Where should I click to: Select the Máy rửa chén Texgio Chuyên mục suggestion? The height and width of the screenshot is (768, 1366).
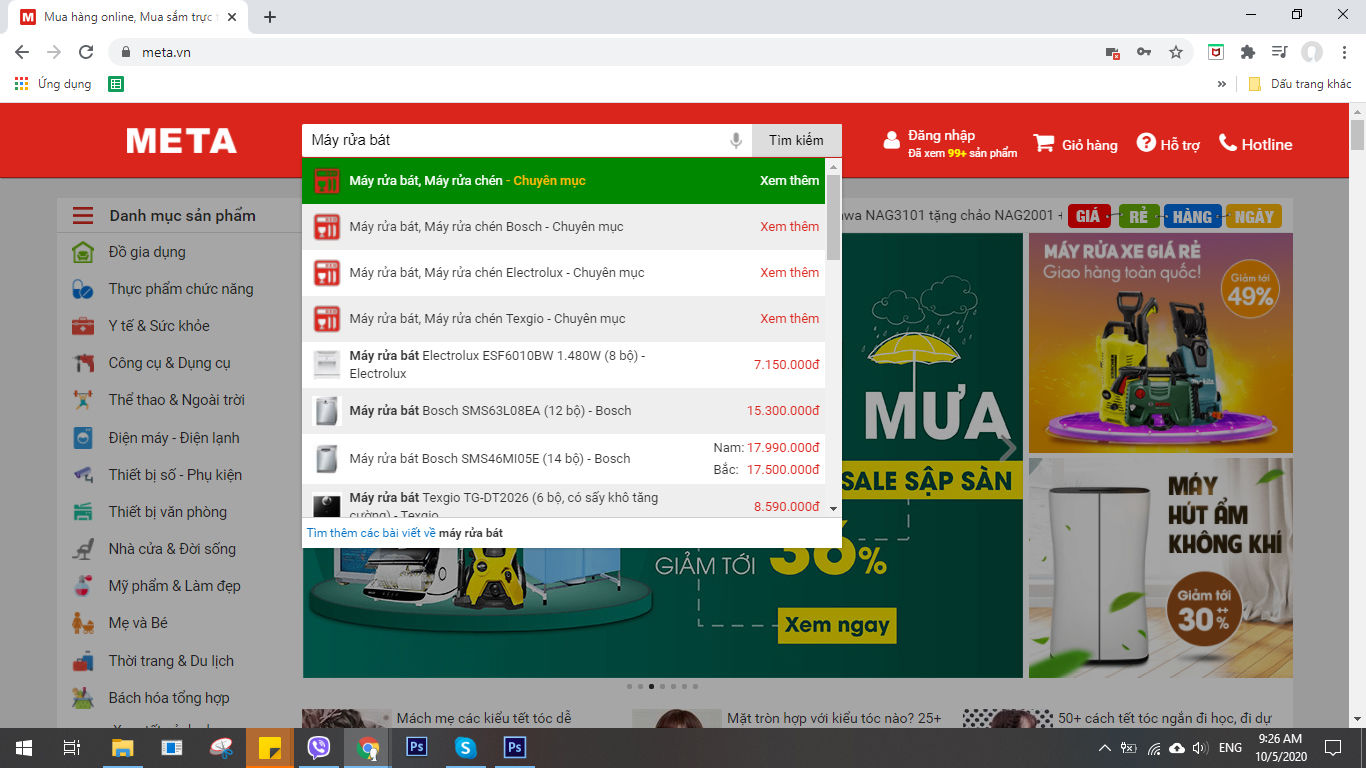tap(564, 319)
